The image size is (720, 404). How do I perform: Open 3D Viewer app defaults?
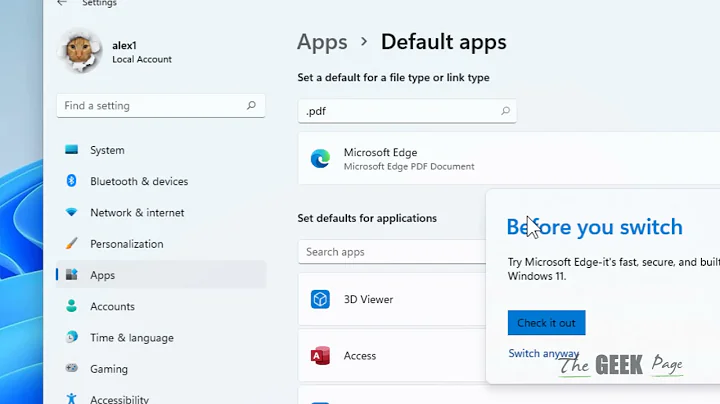(x=392, y=299)
